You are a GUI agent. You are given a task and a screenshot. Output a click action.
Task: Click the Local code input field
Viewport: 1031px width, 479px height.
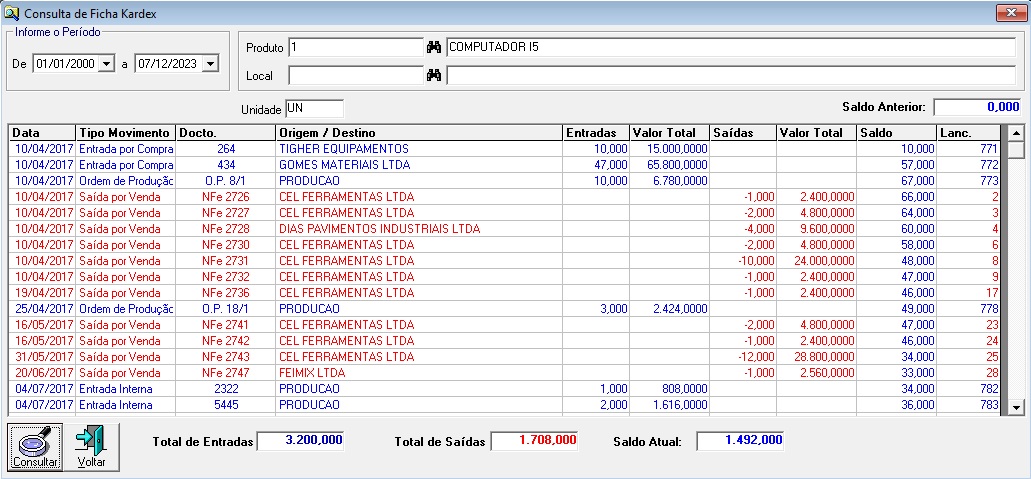point(356,75)
